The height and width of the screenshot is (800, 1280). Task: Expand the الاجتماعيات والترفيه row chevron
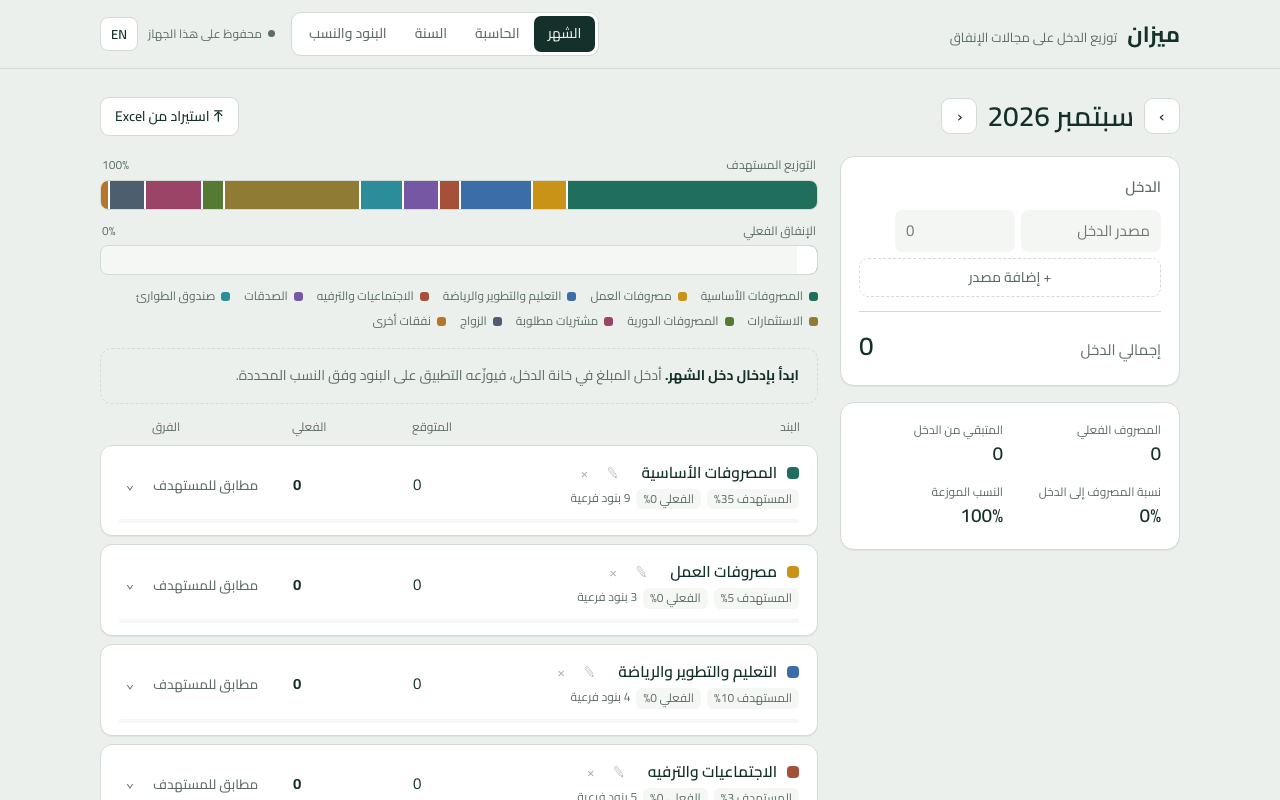point(129,785)
